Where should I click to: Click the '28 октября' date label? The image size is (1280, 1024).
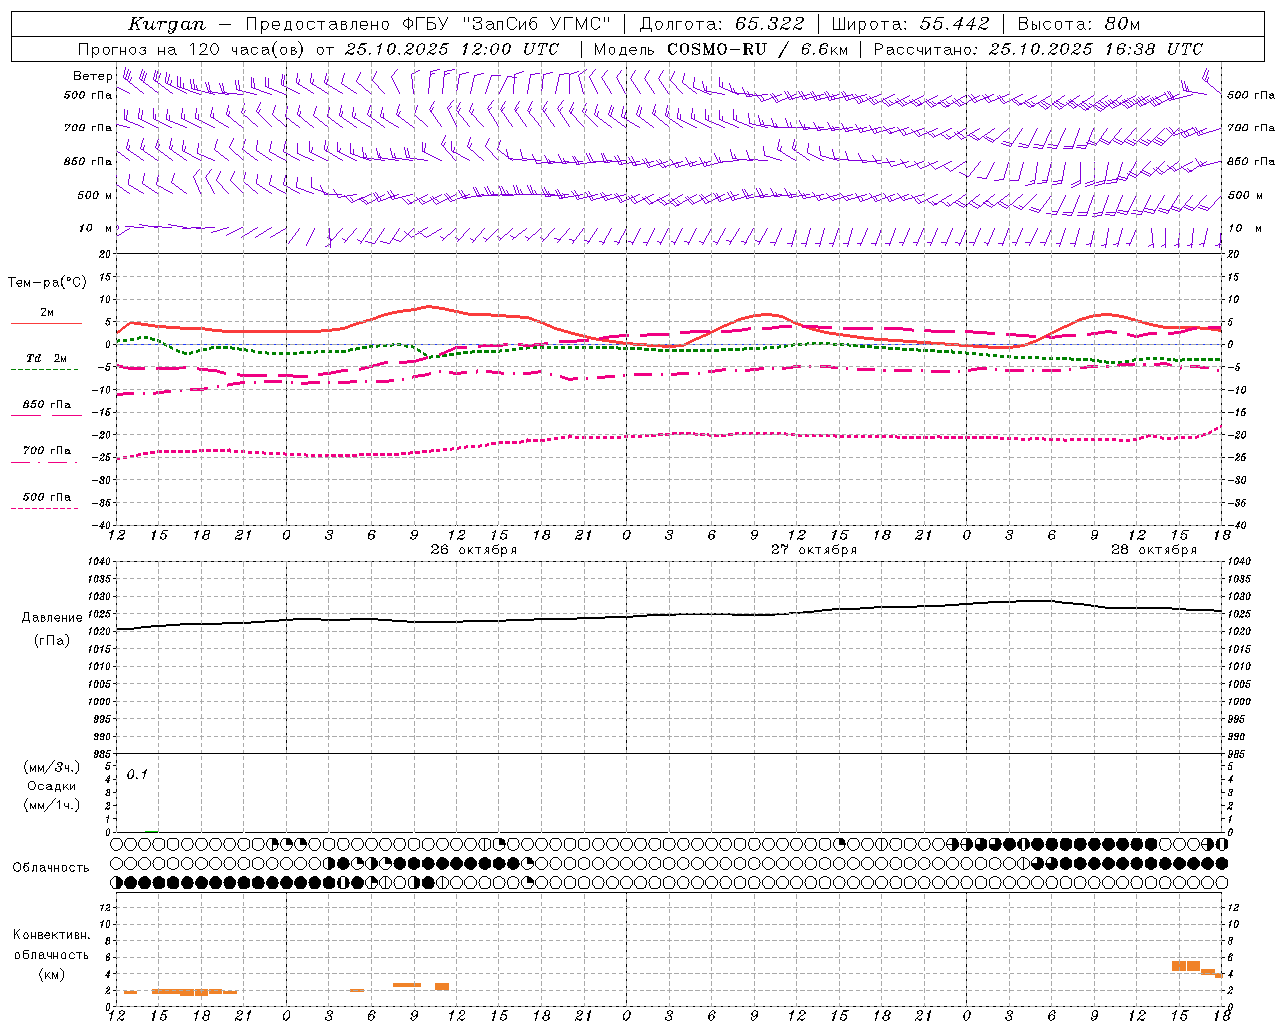coord(1153,550)
